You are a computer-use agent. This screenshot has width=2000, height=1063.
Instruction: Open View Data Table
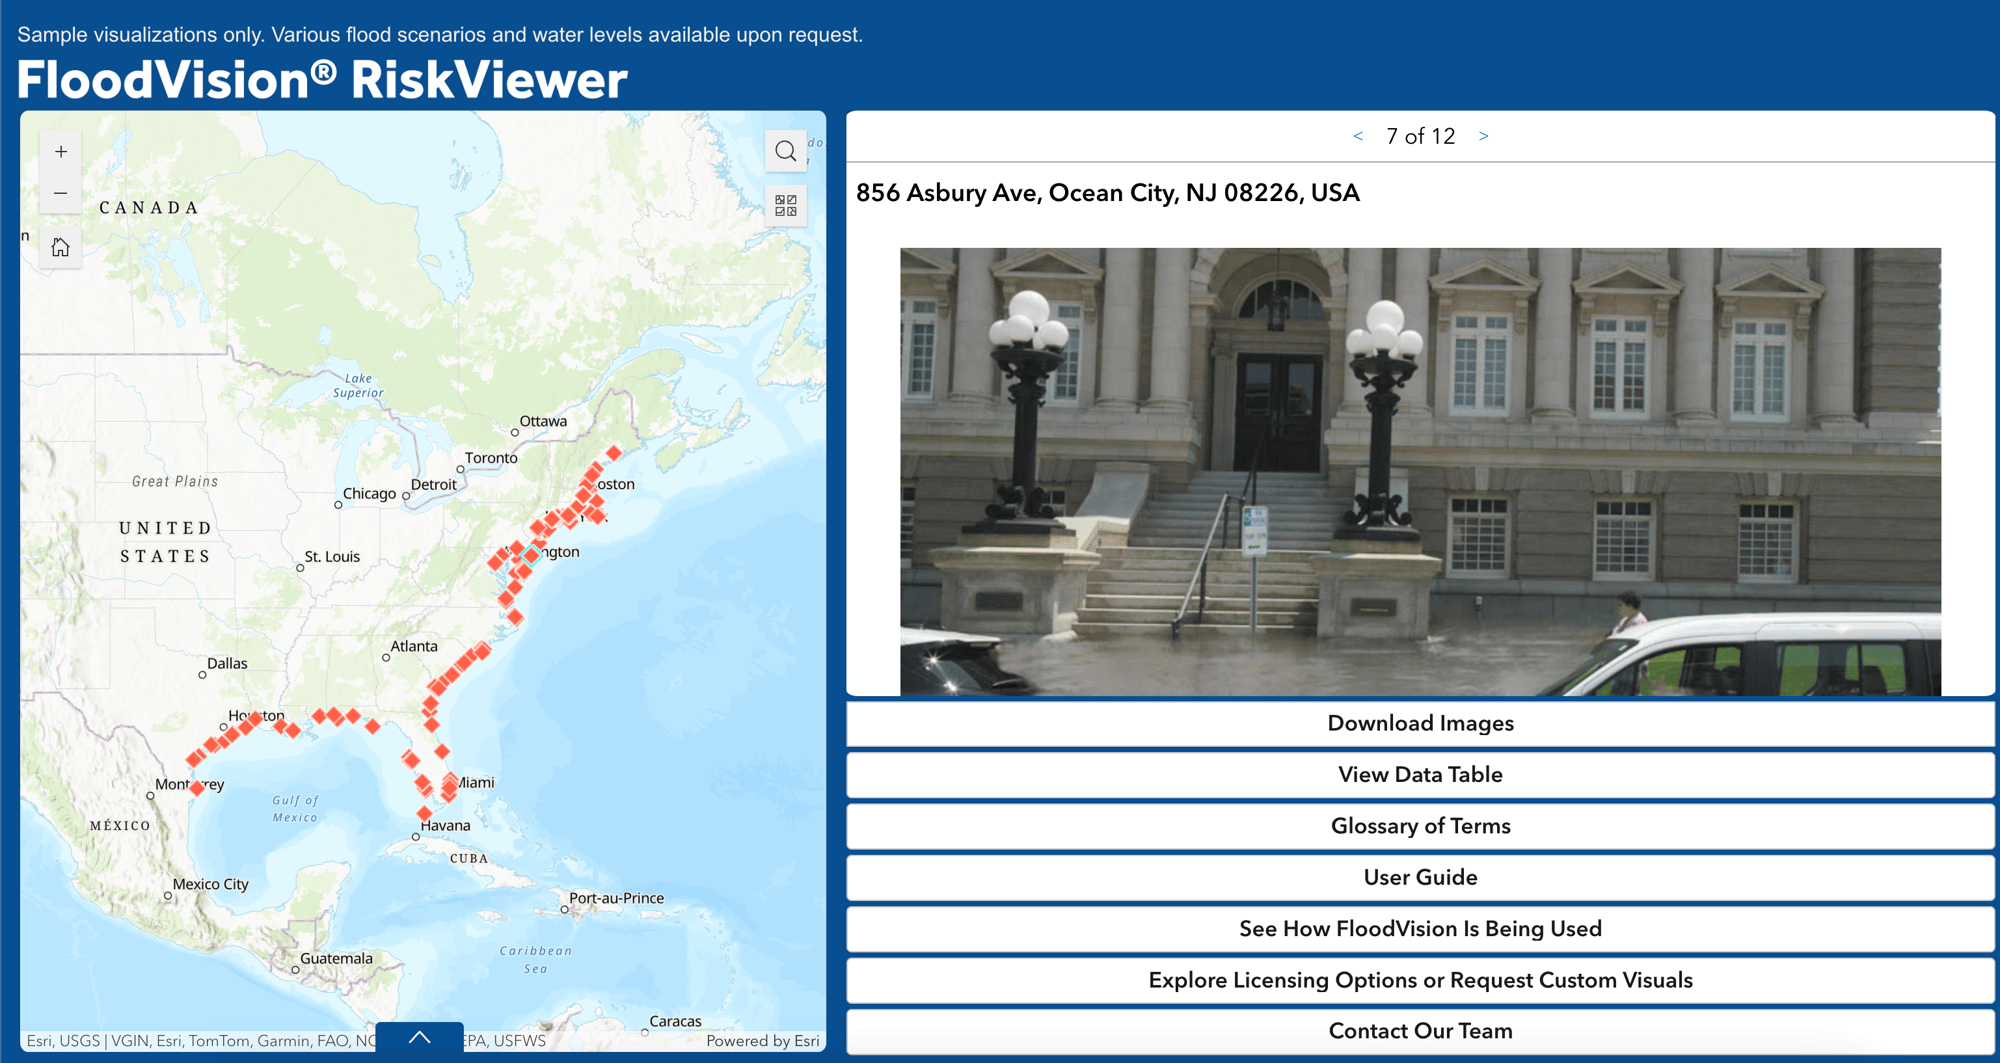1420,774
